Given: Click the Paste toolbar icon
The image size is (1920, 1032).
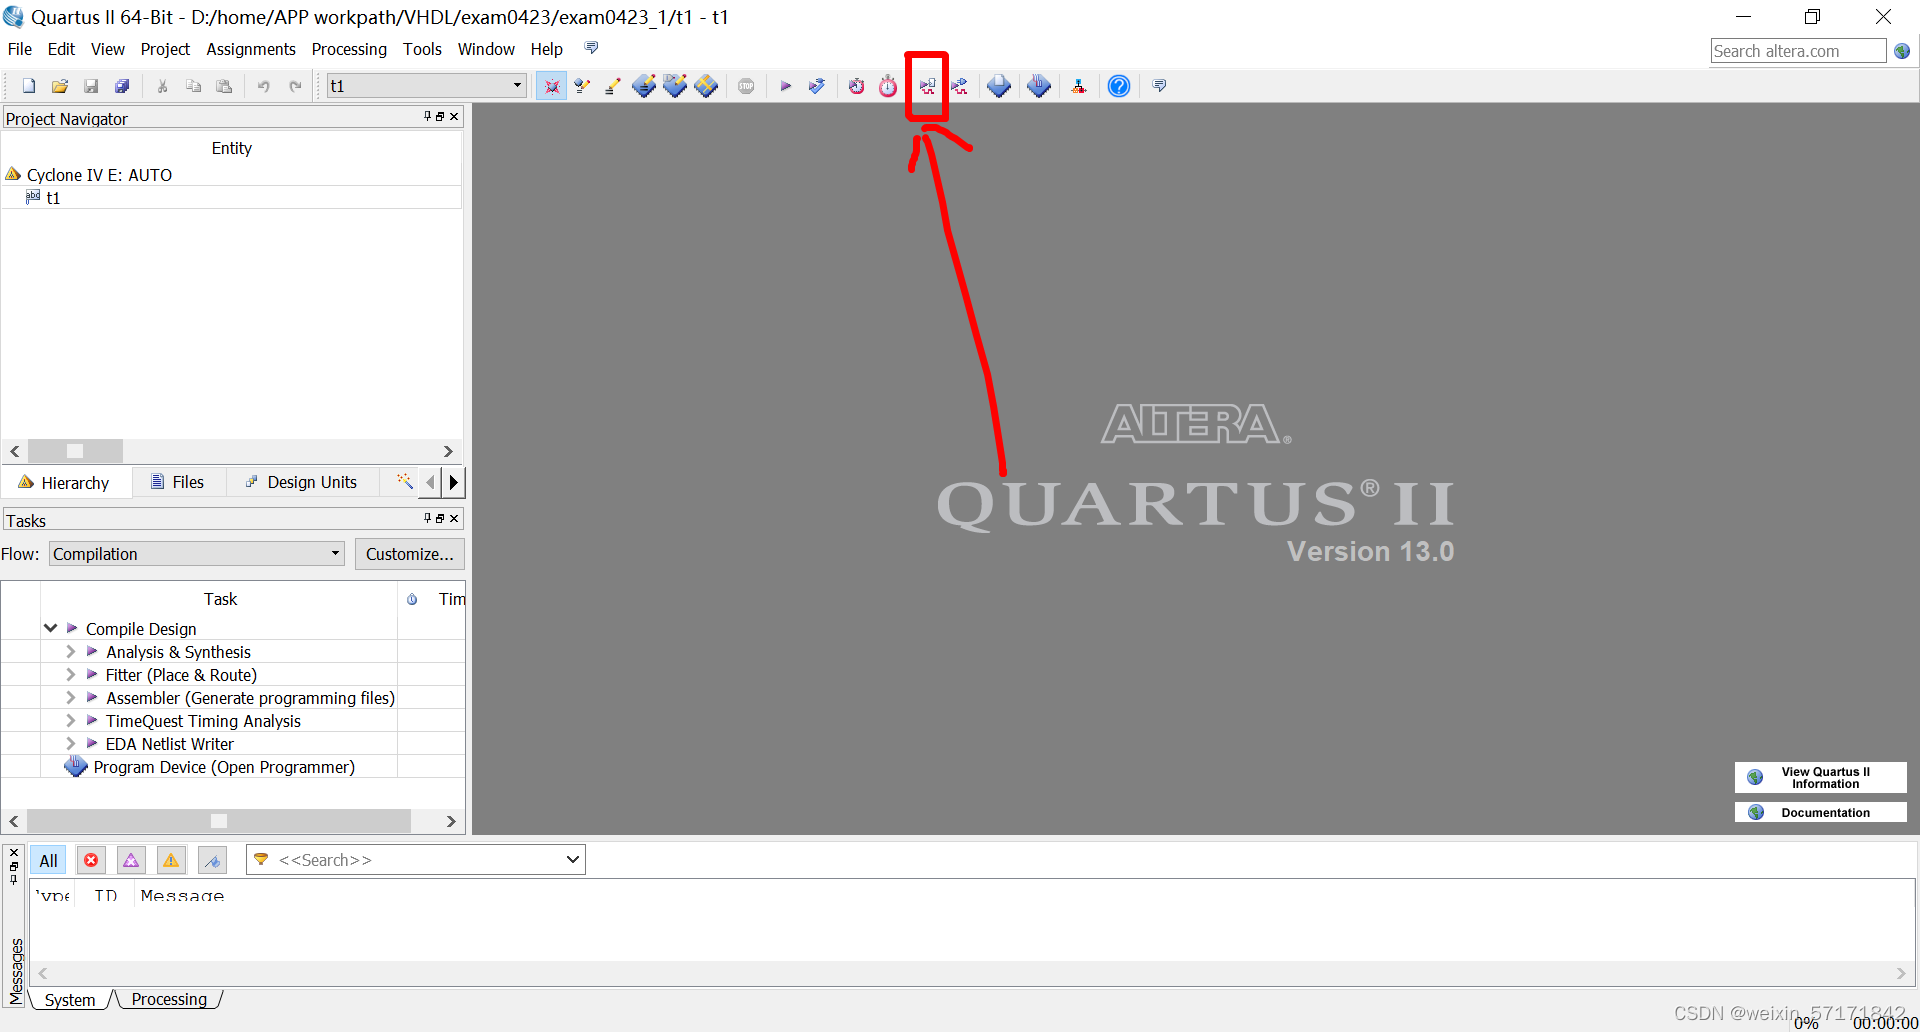Looking at the screenshot, I should pyautogui.click(x=224, y=86).
